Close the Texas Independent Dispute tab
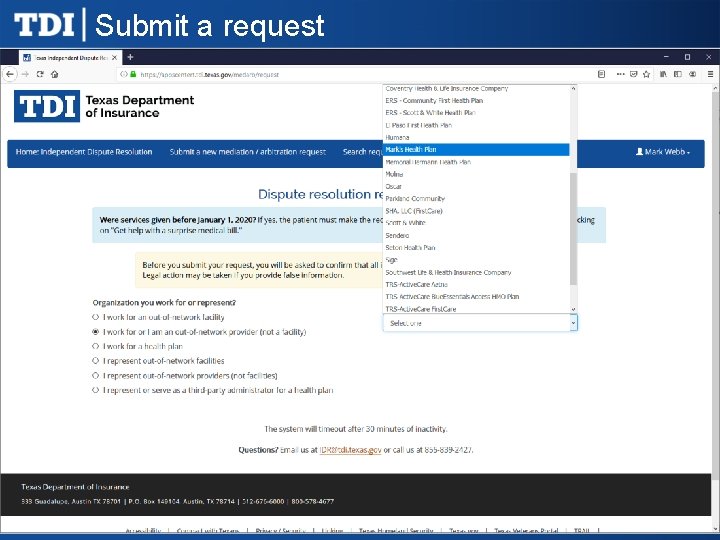This screenshot has width=720, height=540. coord(114,57)
